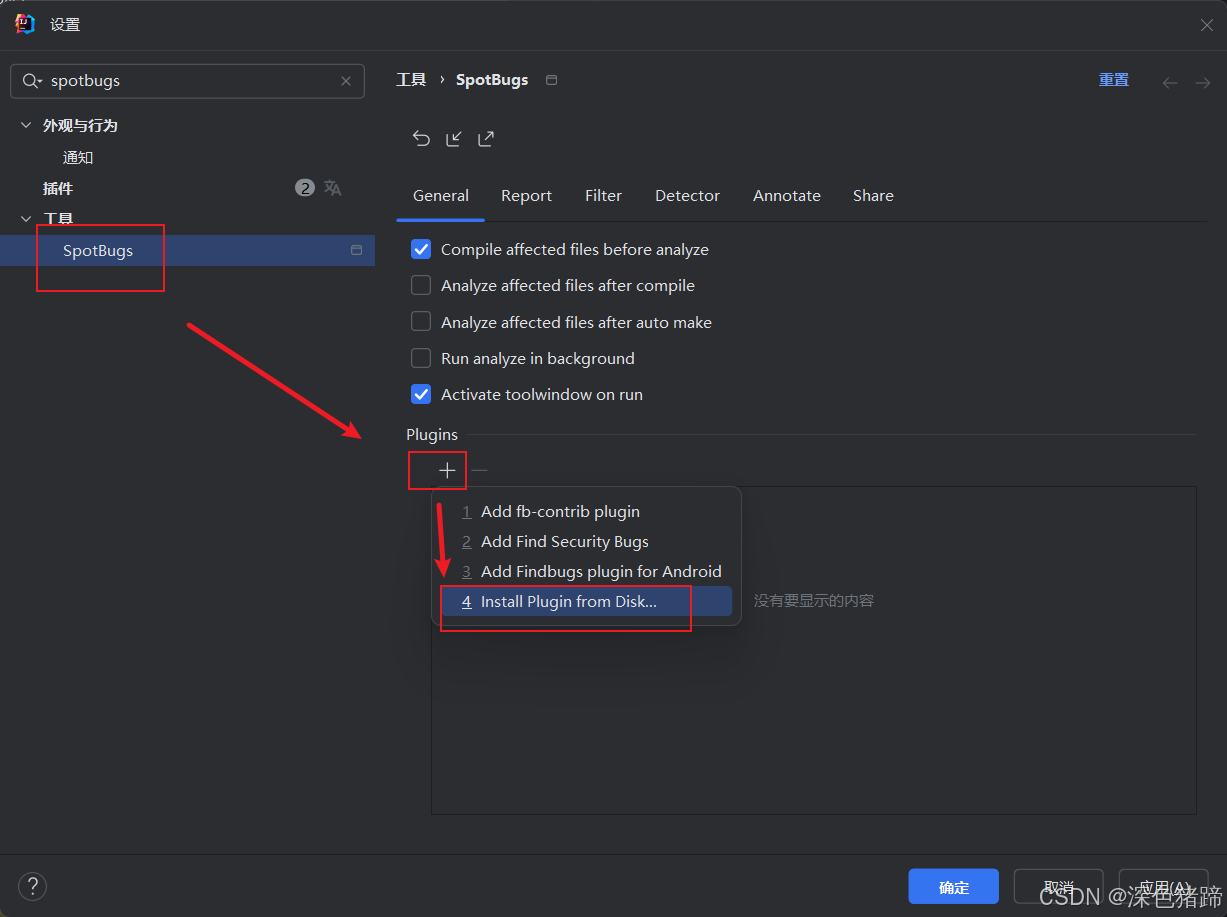Close the settings dialog
Screen dimensions: 1227x917
click(1207, 25)
